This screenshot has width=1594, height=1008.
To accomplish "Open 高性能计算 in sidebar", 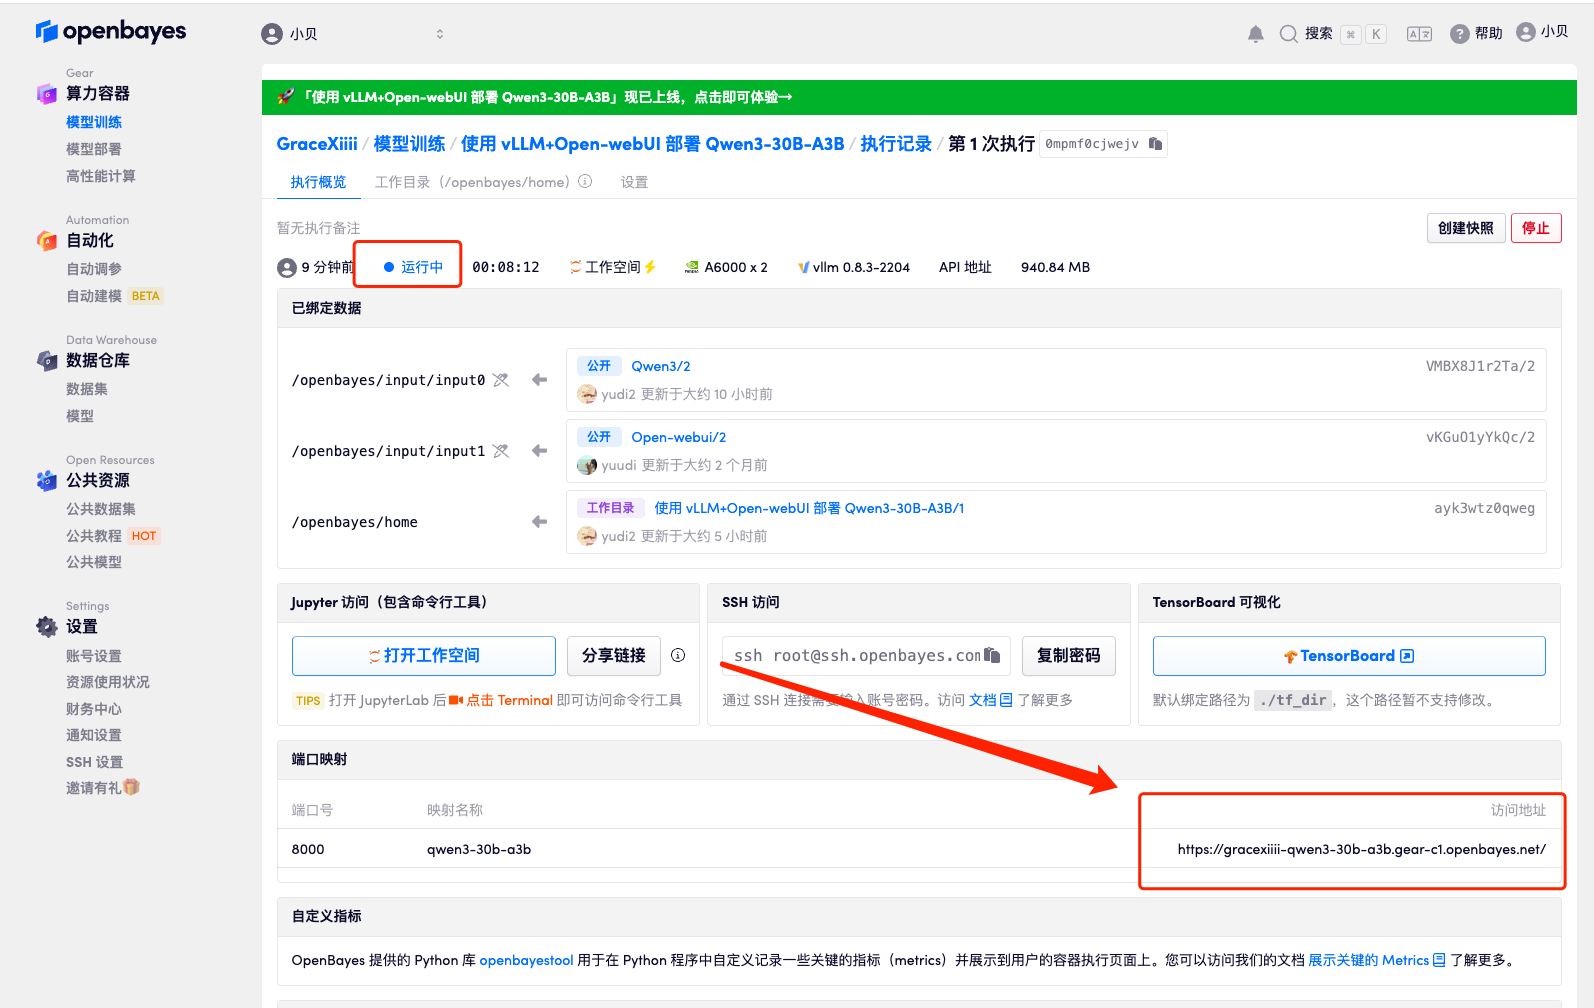I will coord(101,176).
